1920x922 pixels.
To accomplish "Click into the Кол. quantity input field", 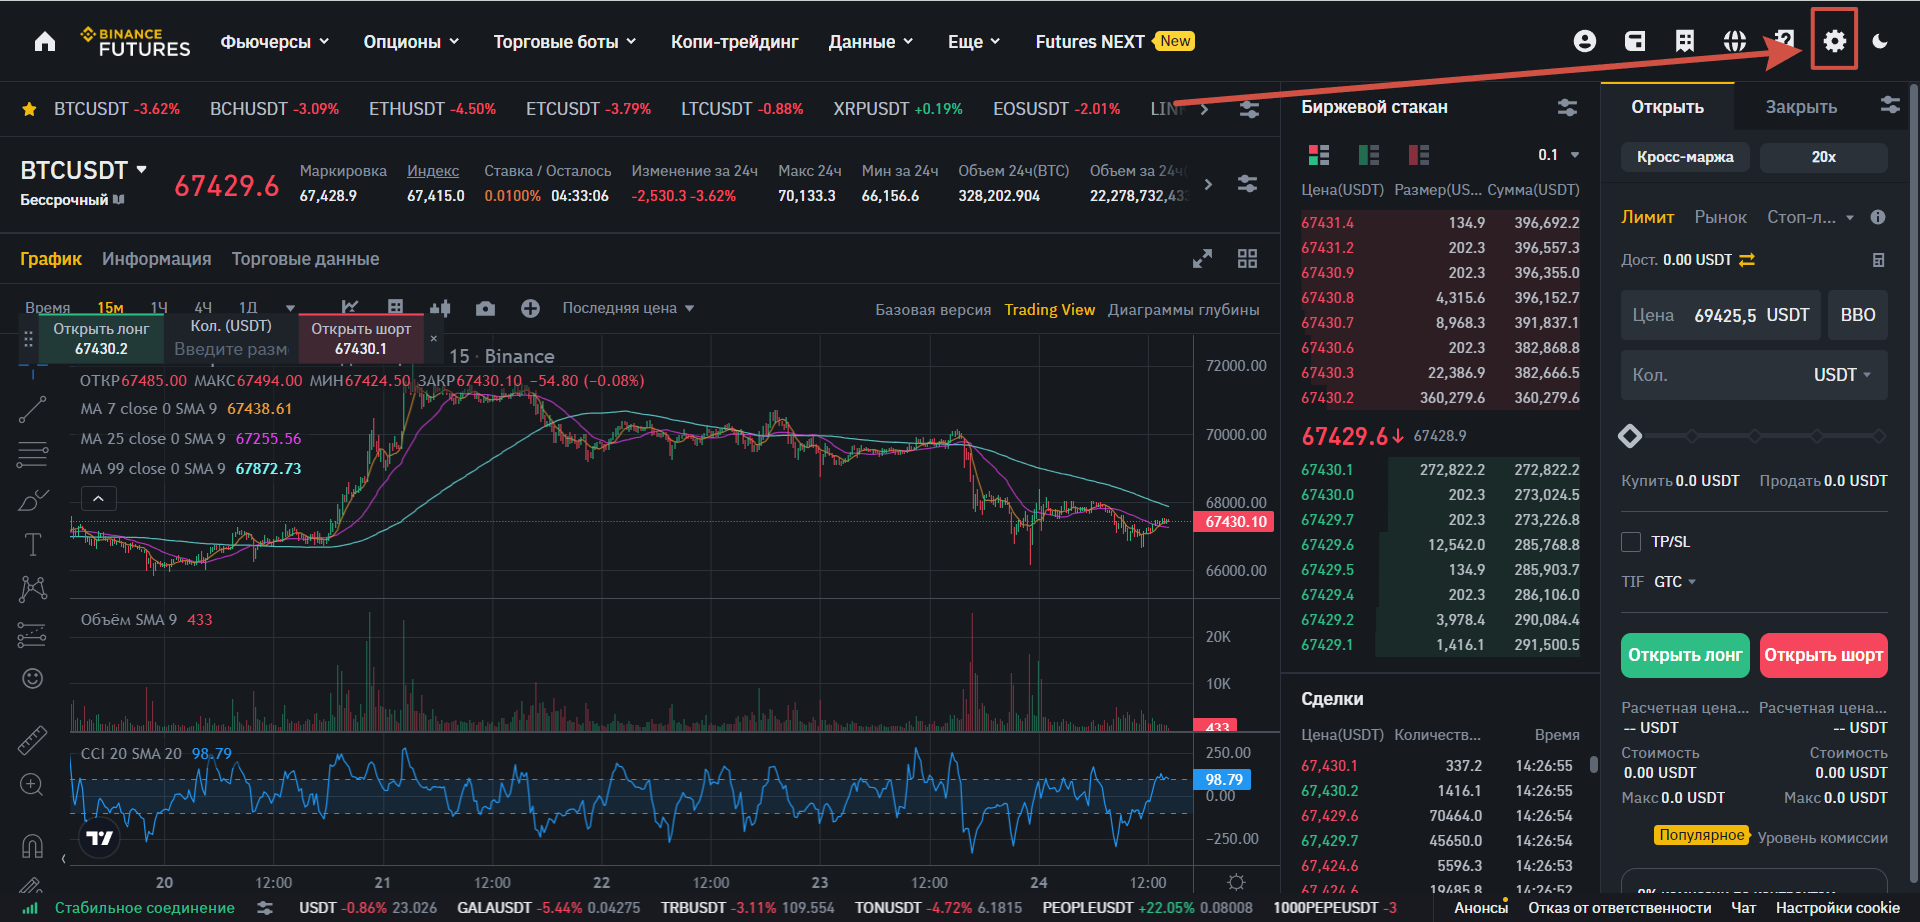I will pos(1754,375).
